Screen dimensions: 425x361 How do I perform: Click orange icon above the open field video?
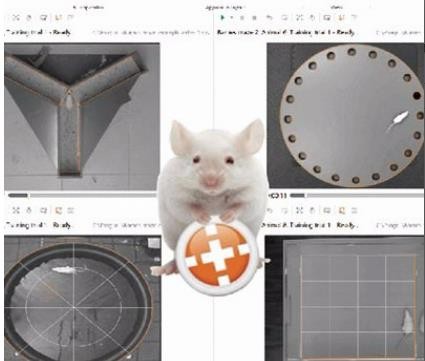[x=341, y=210]
